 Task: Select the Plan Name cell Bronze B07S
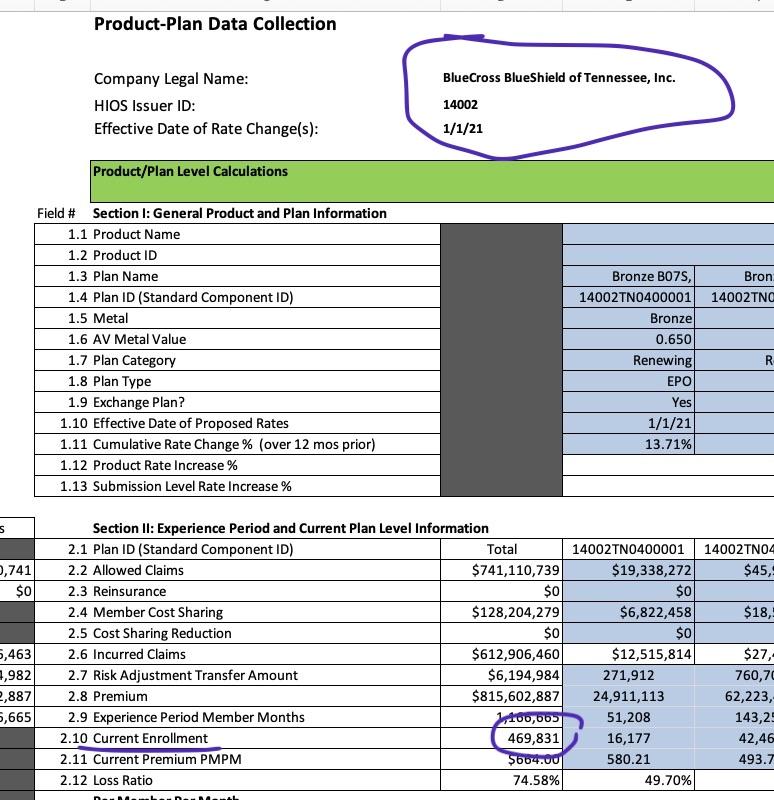(x=652, y=276)
